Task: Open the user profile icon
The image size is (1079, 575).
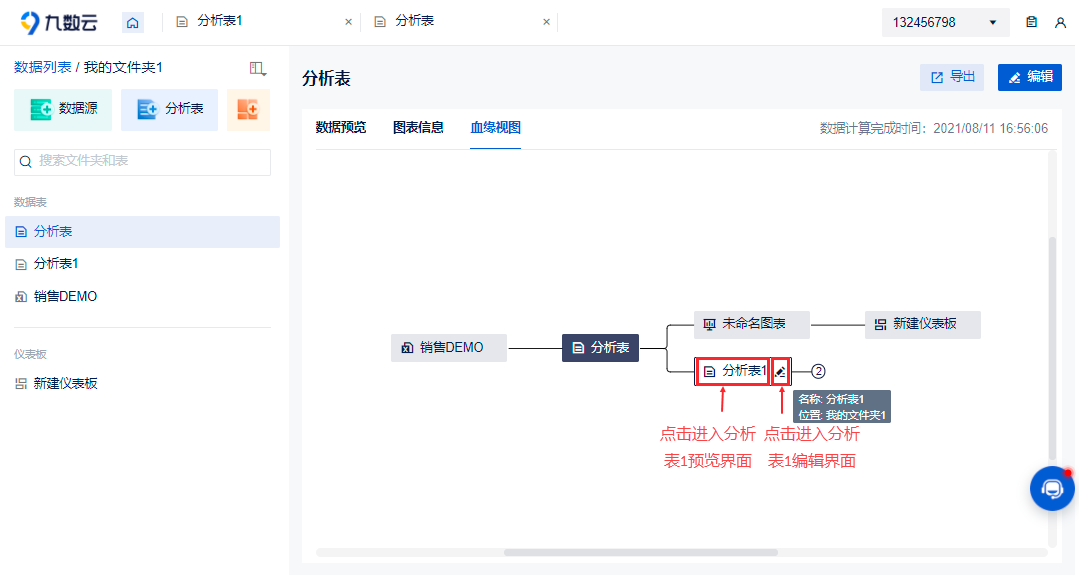Action: [x=1060, y=23]
